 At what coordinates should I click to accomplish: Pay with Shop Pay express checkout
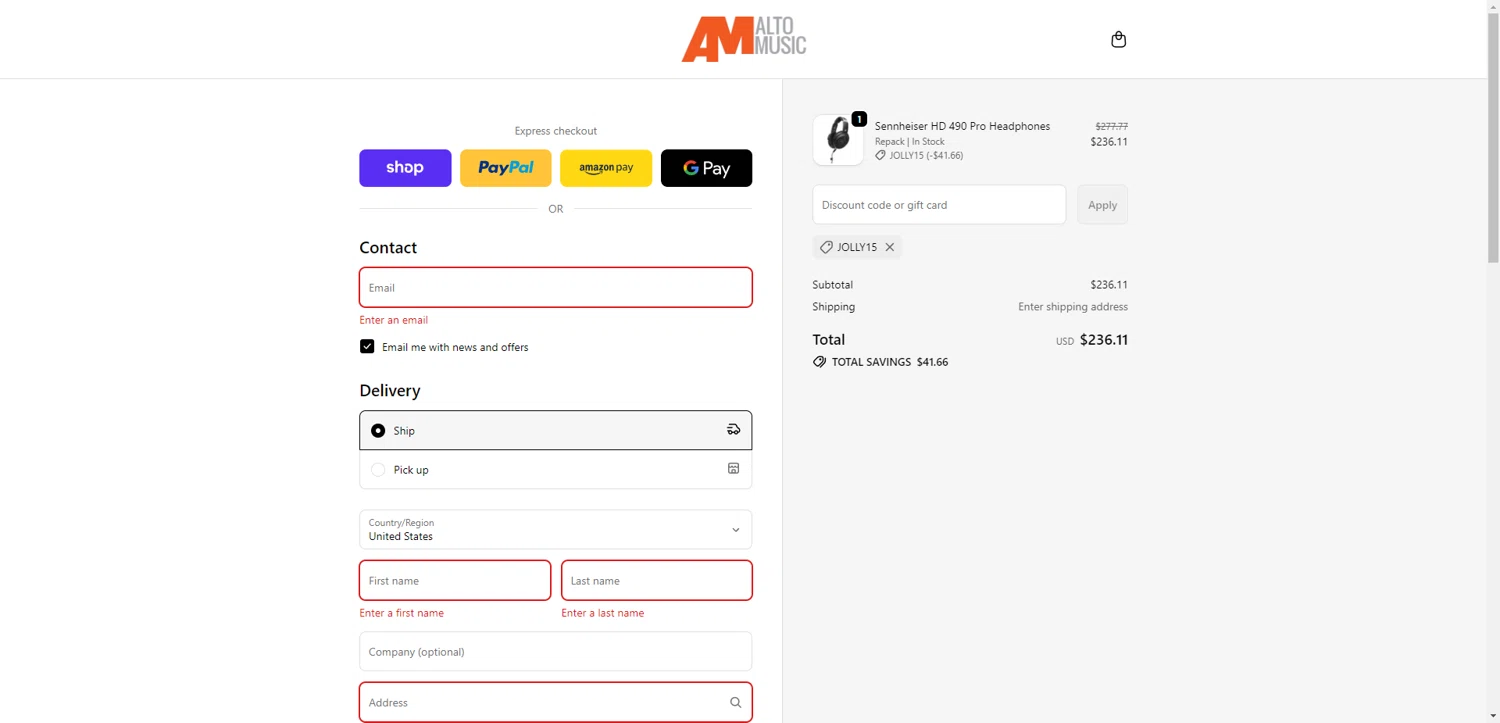click(405, 168)
